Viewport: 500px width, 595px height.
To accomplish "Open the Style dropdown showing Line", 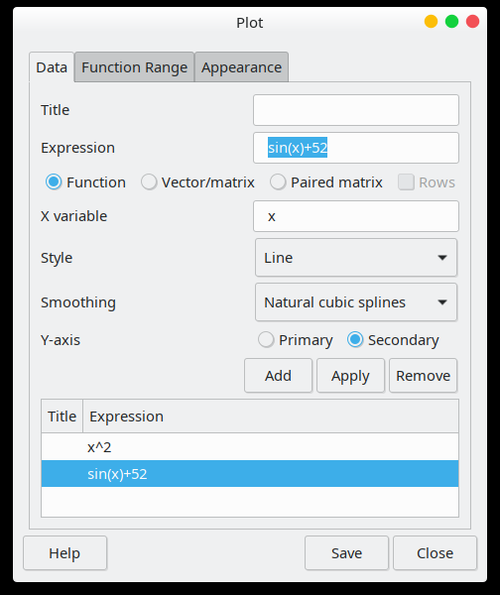I will [356, 258].
